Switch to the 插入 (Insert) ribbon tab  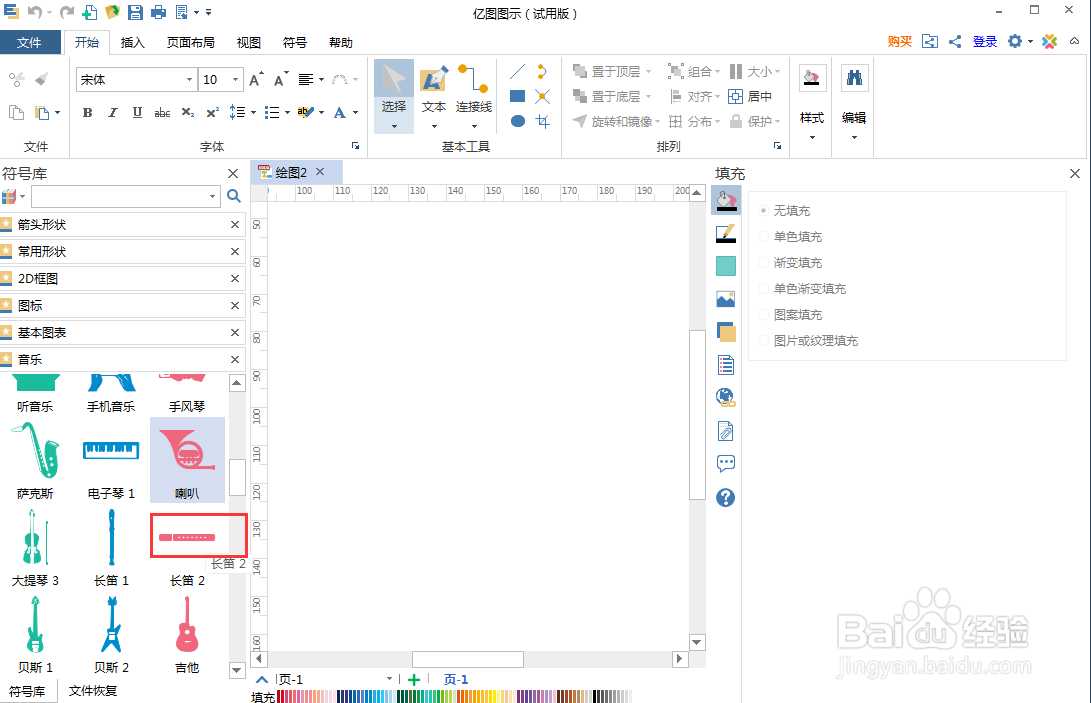135,42
